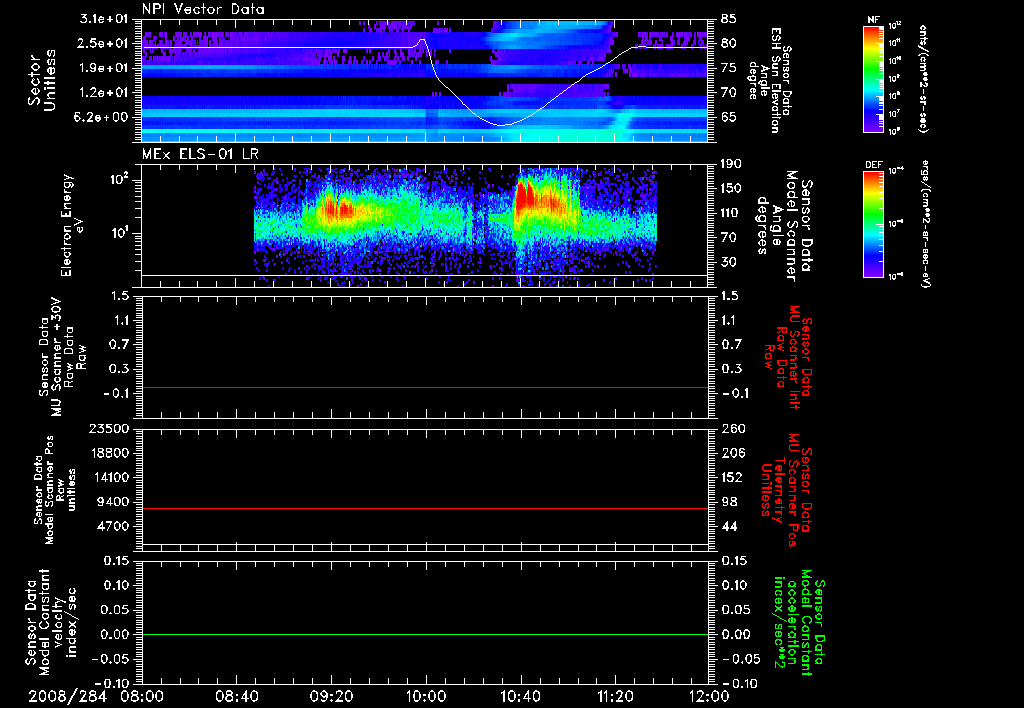Click the "4700" scanner position tick label
This screenshot has height=708, width=1024.
point(112,526)
